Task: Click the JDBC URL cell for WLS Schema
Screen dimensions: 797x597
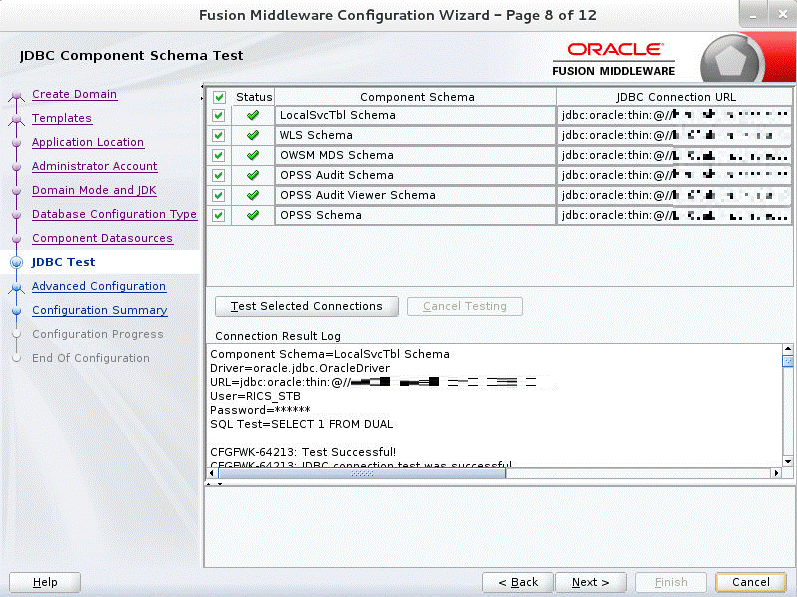Action: tap(675, 135)
